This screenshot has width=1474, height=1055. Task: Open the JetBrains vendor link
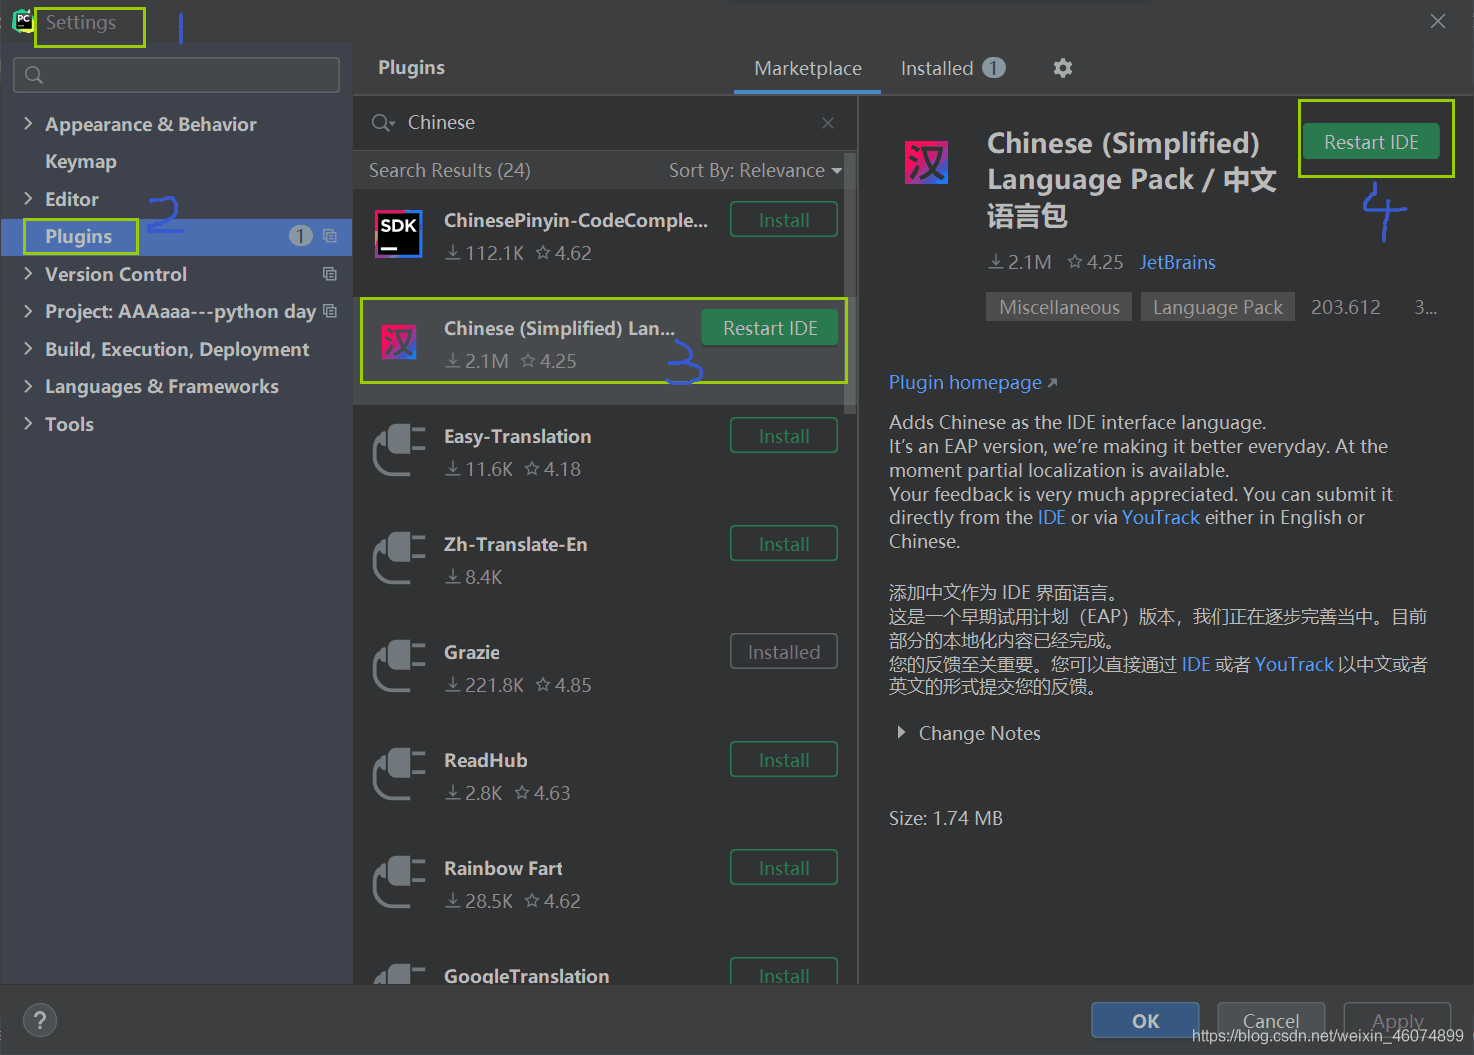pyautogui.click(x=1177, y=262)
